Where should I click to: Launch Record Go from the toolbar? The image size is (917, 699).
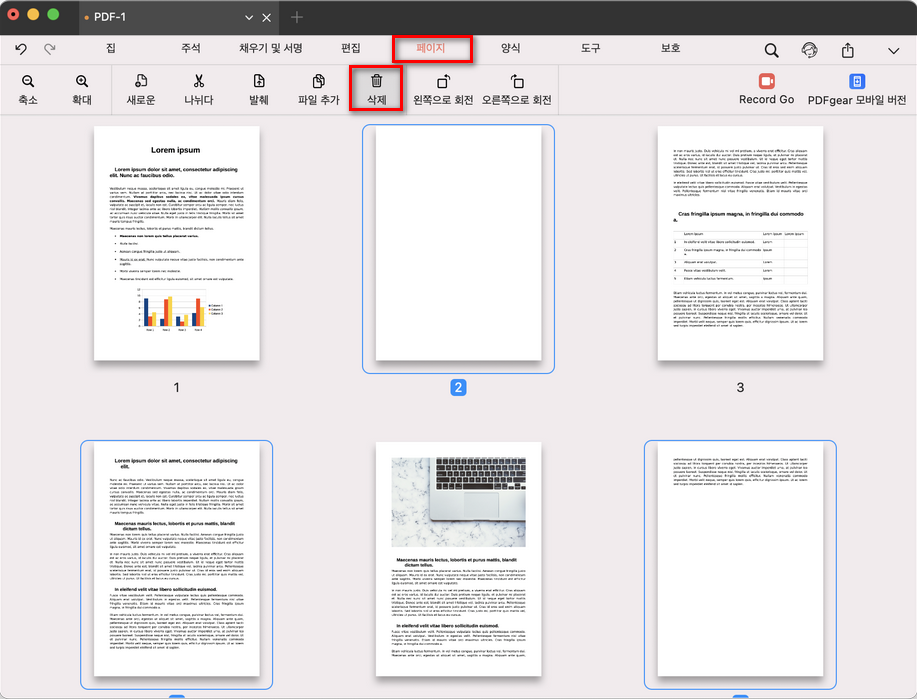[x=767, y=82]
